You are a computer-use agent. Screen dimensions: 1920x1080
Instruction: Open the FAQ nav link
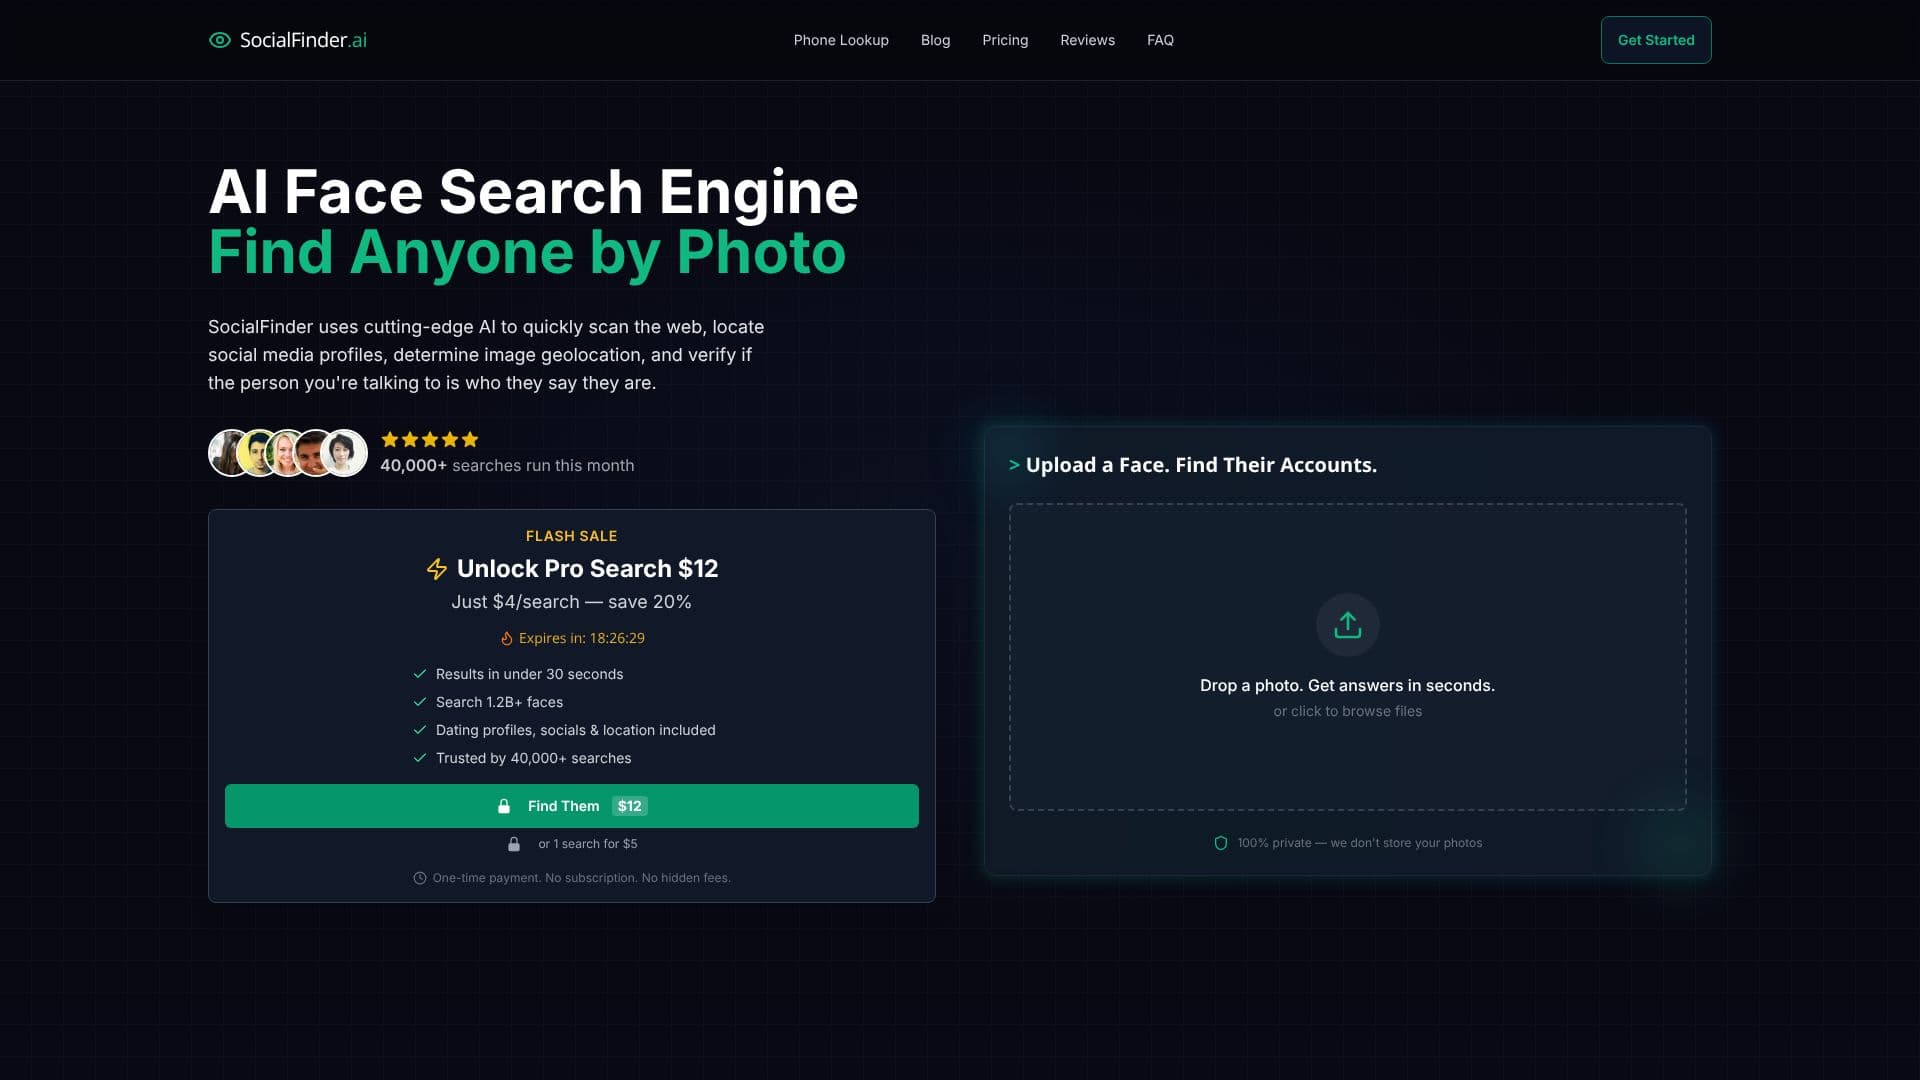tap(1160, 40)
